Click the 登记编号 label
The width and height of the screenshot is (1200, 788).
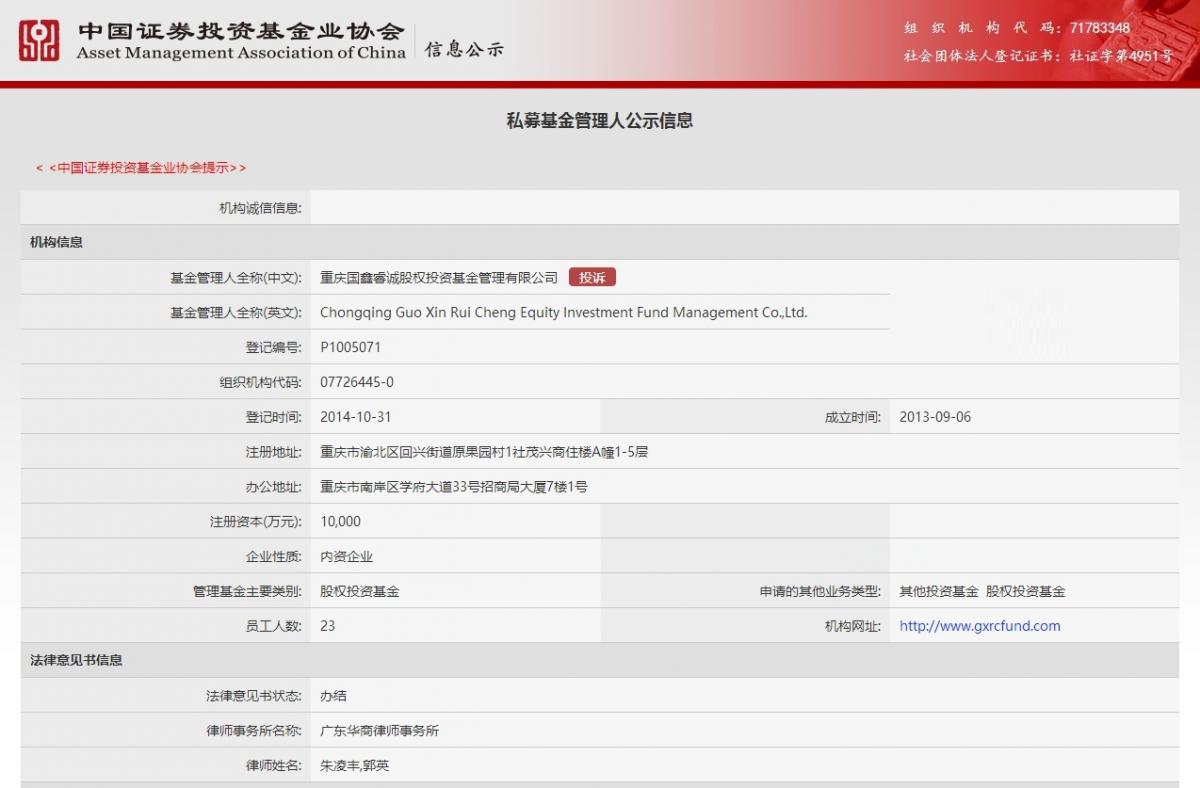pos(274,347)
